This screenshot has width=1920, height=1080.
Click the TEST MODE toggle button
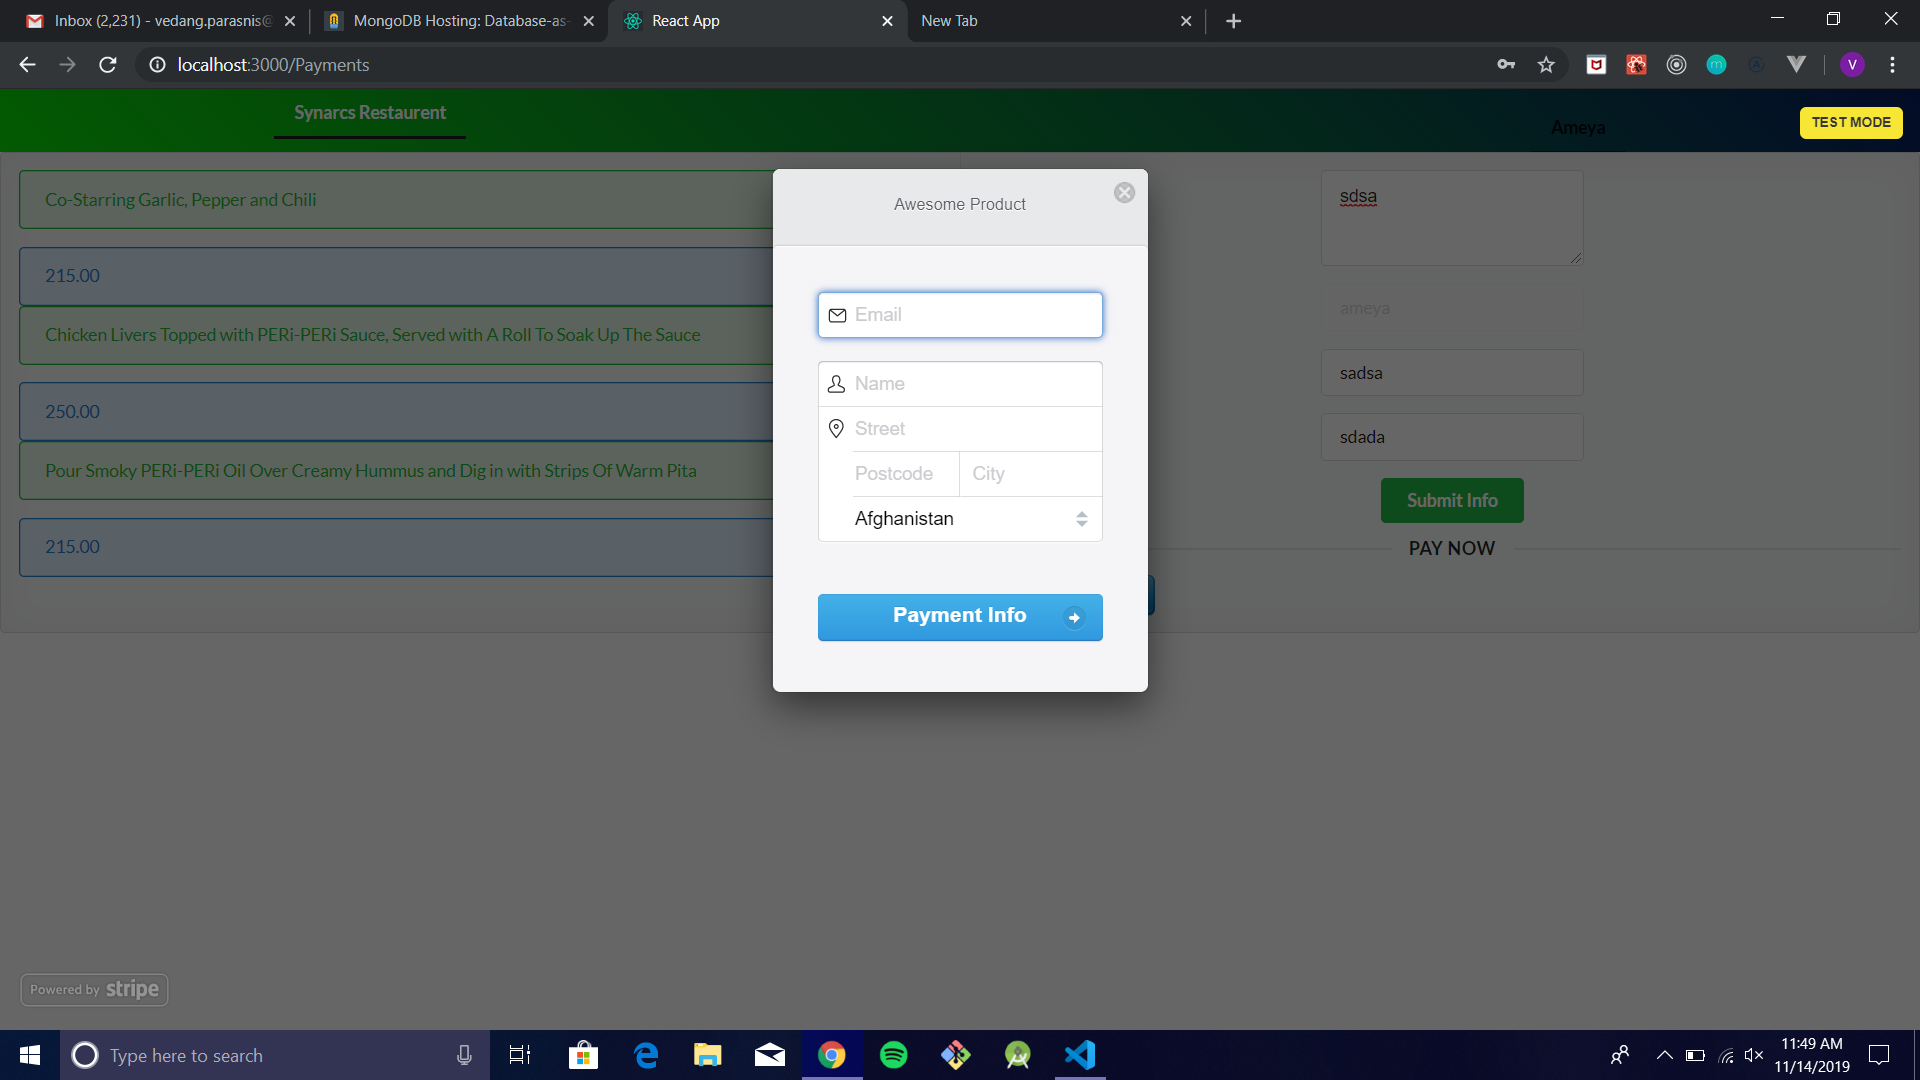pos(1851,121)
